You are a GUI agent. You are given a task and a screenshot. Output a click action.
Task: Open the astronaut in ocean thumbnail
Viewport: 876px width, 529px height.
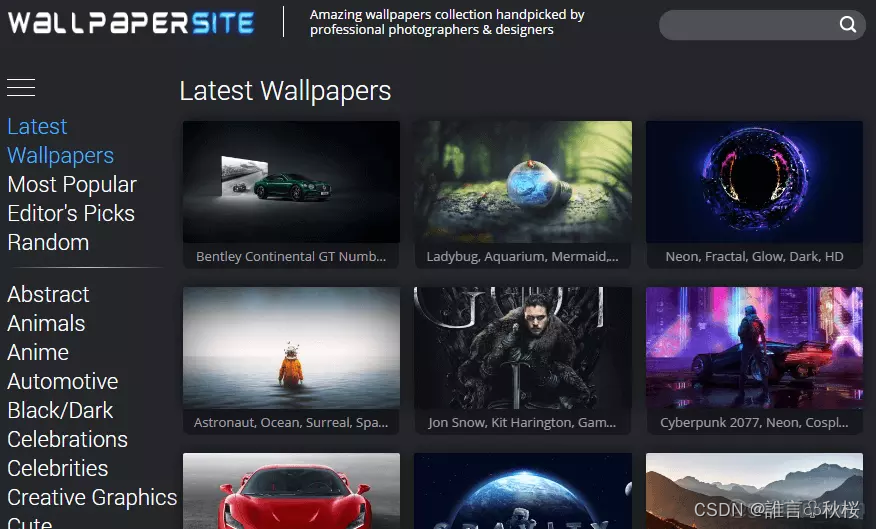pyautogui.click(x=291, y=347)
